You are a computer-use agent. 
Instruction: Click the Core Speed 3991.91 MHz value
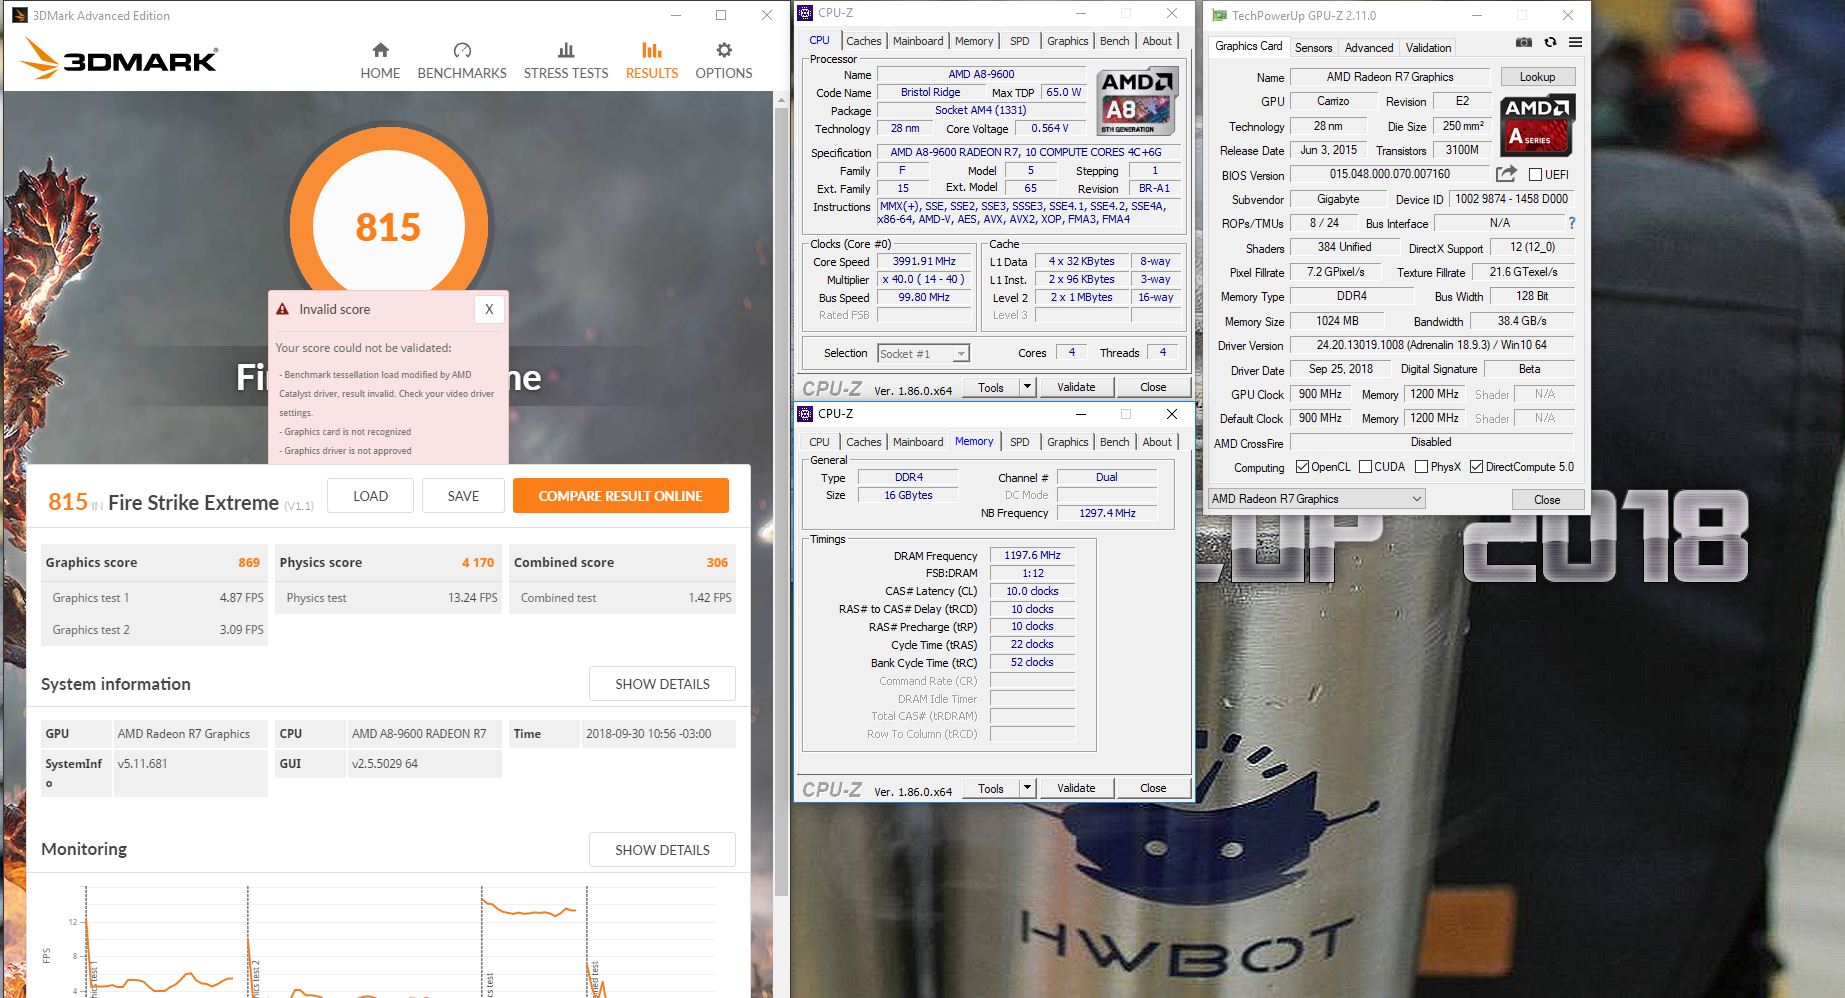pos(924,261)
